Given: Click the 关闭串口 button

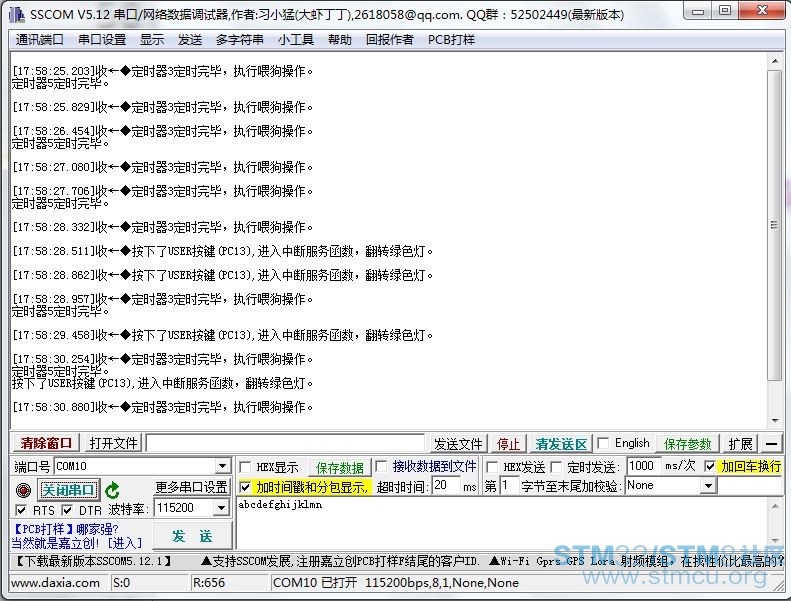Looking at the screenshot, I should tap(69, 490).
